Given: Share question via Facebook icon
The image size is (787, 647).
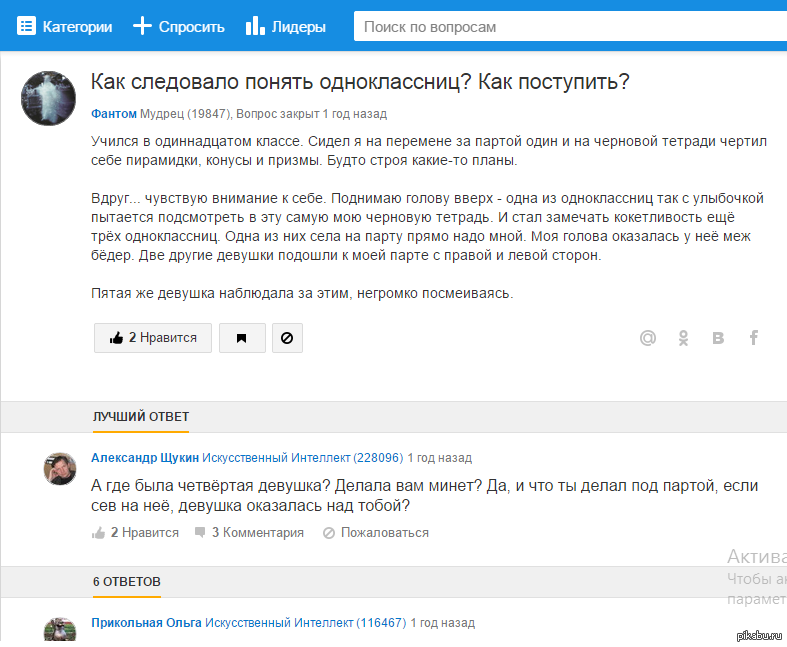Looking at the screenshot, I should 754,338.
